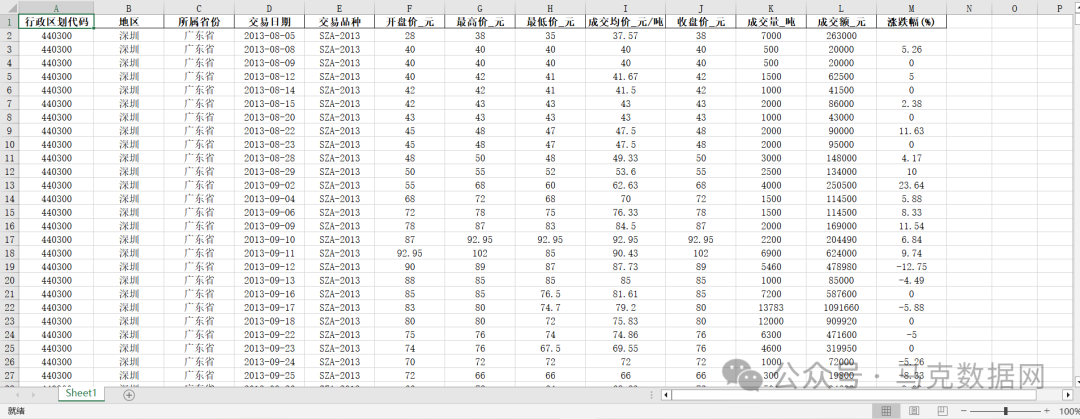Select the cell with value 23.64
The height and width of the screenshot is (419, 1080).
point(911,185)
